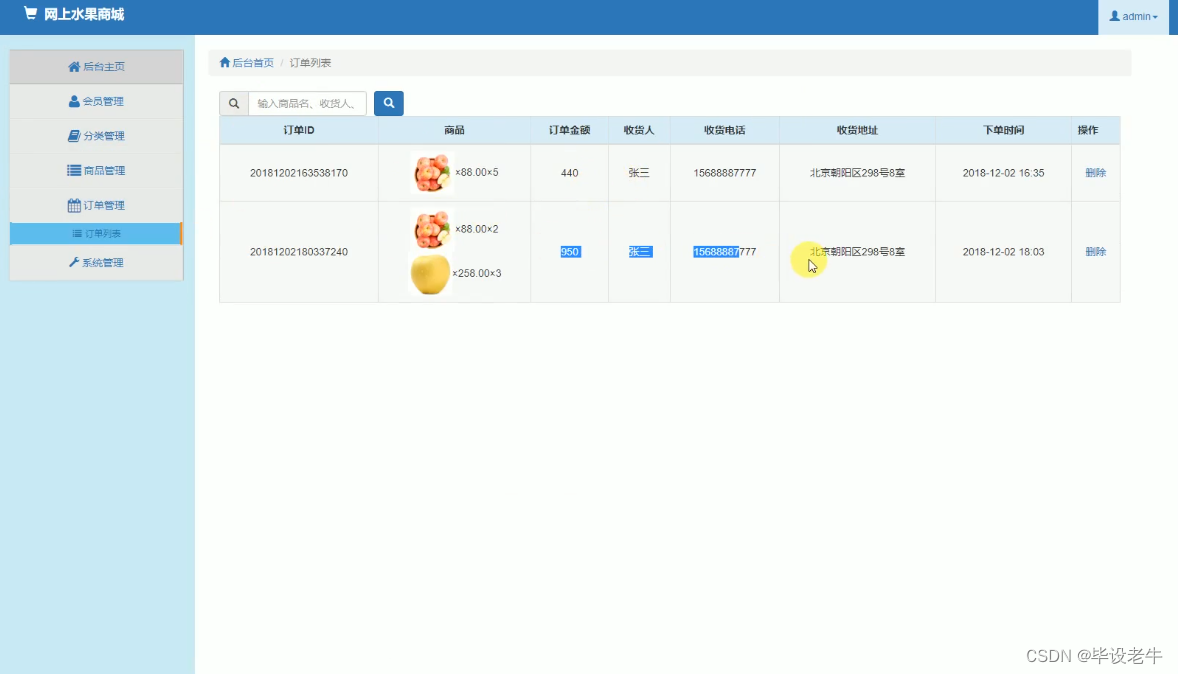The image size is (1178, 674).
Task: Select the highlighted order amount 950
Action: [x=569, y=251]
